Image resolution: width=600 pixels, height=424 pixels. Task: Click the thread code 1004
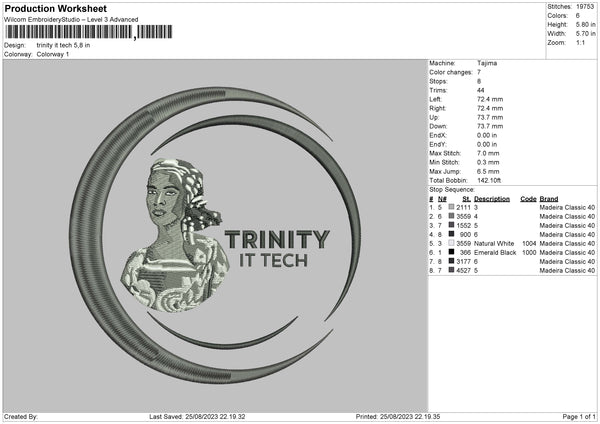click(x=529, y=243)
